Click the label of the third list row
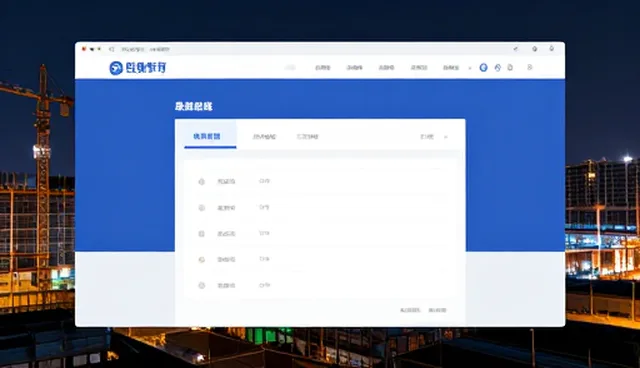640x368 pixels. point(226,234)
